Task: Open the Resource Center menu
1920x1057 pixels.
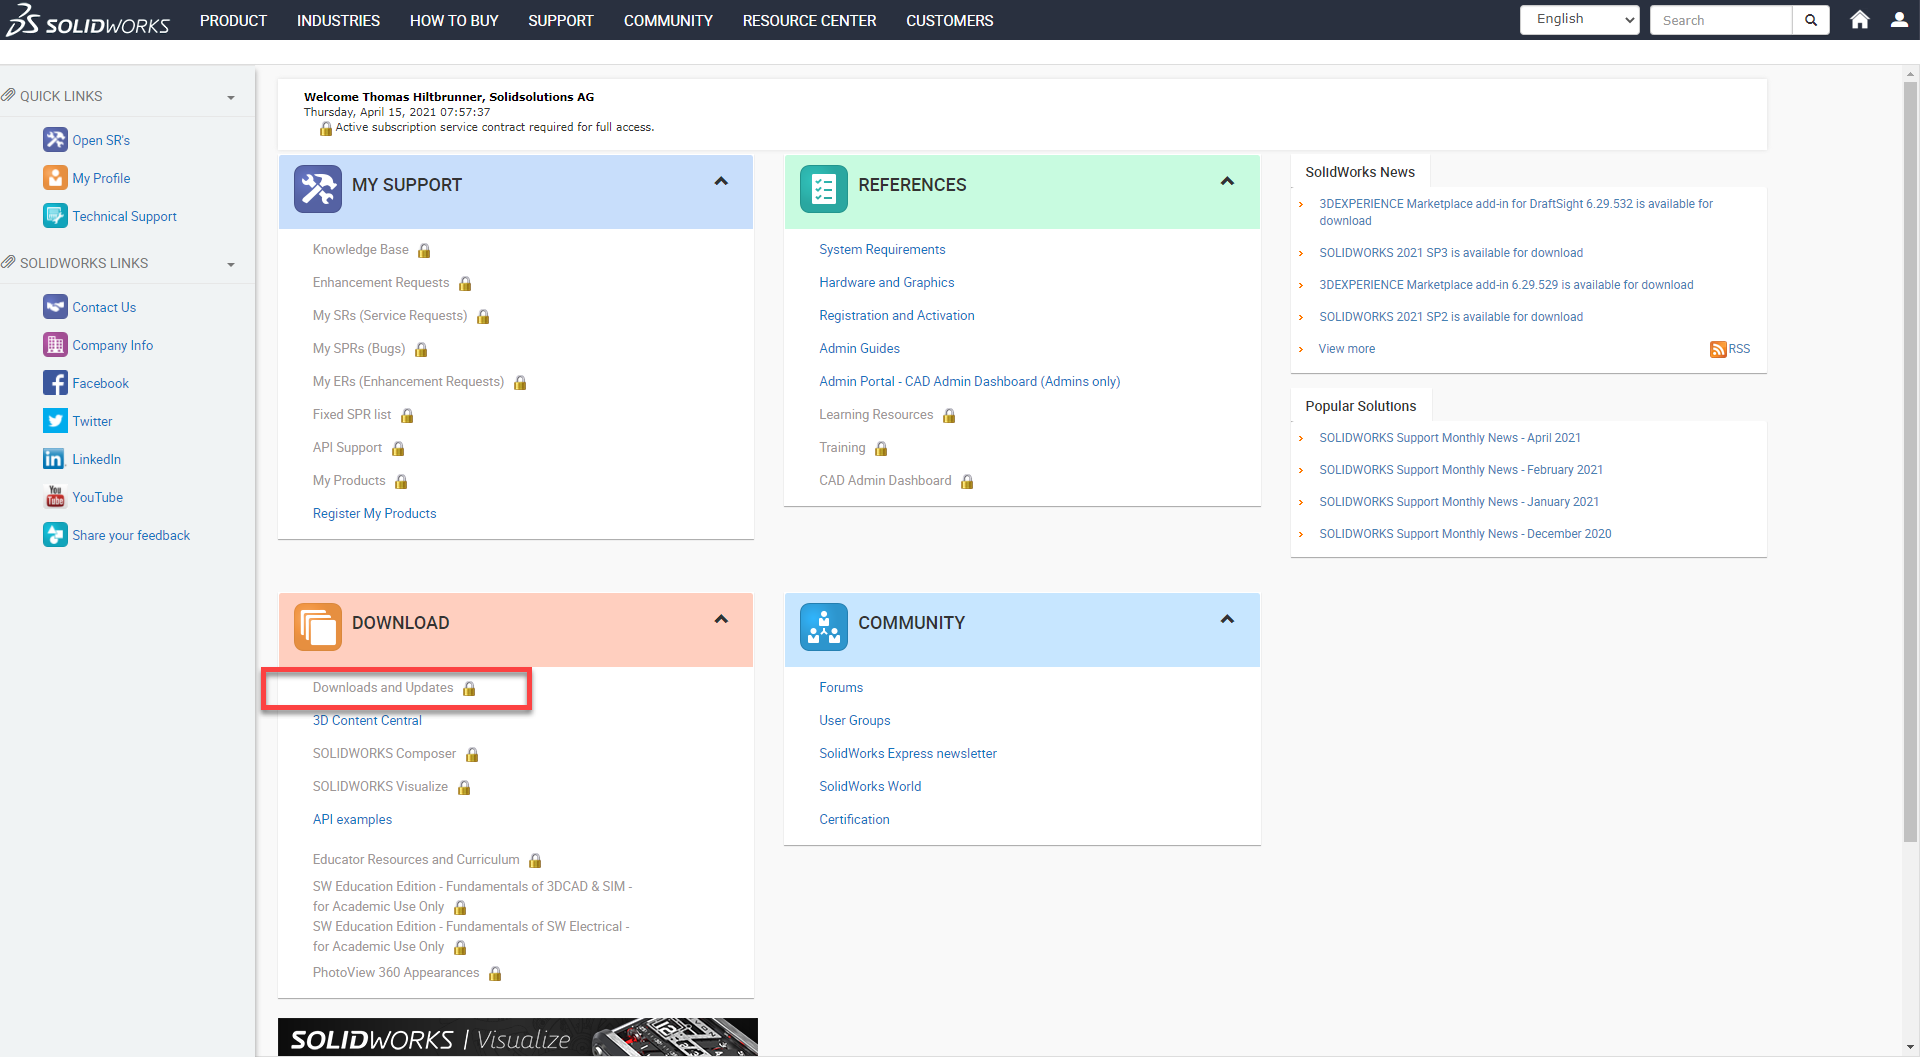Action: (809, 21)
